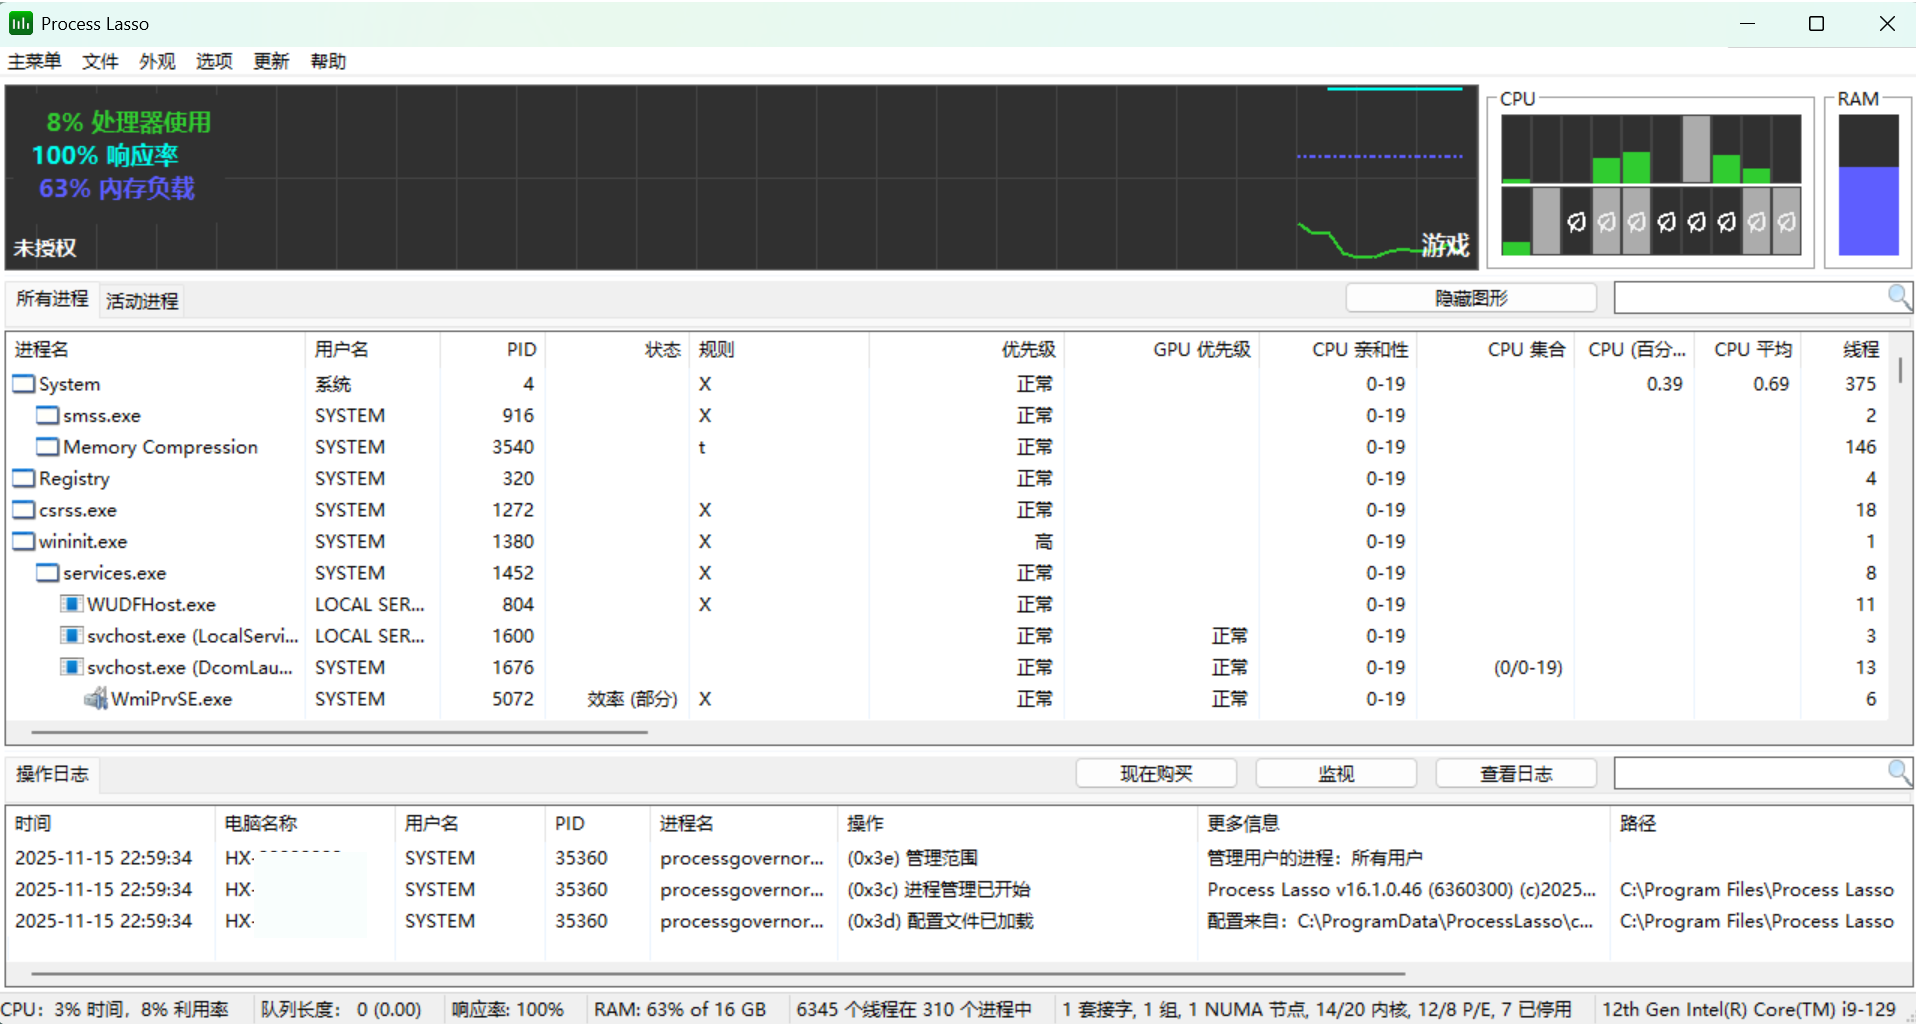Click a parked-core leaf icon in the CPU panel
The height and width of the screenshot is (1024, 1917).
[x=1575, y=222]
